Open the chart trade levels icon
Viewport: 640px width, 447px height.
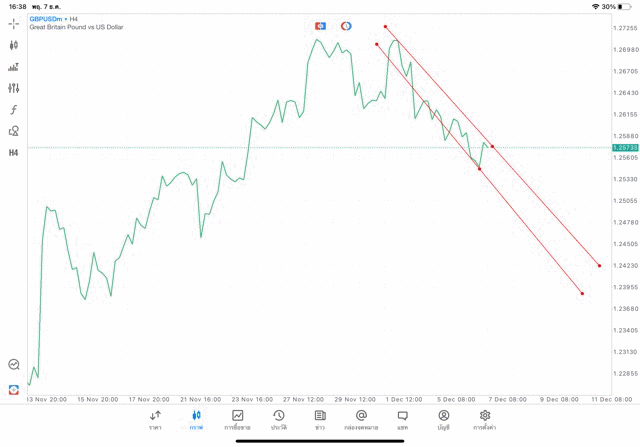point(14,67)
